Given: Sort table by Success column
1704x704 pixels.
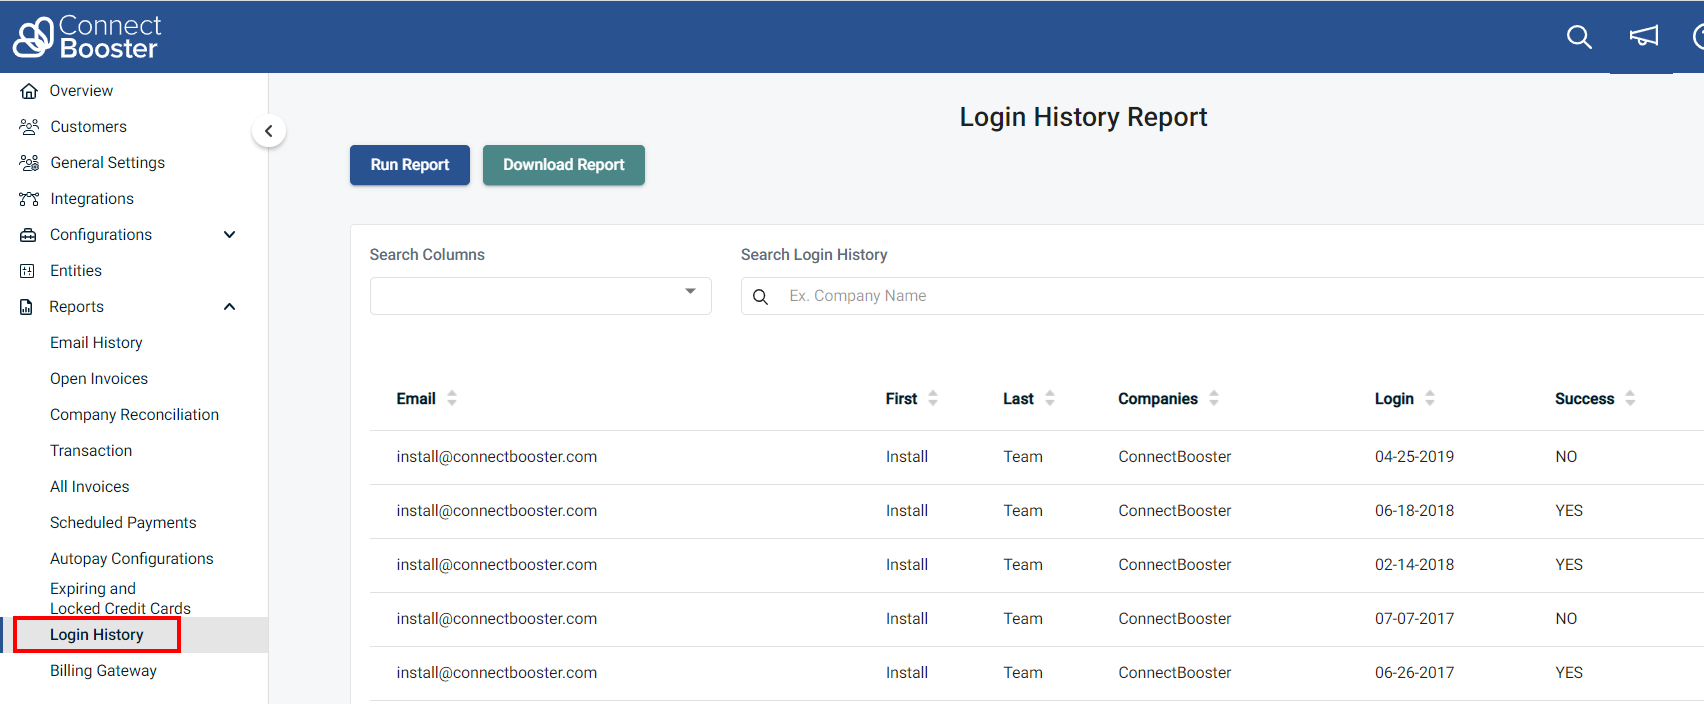Looking at the screenshot, I should (1630, 398).
